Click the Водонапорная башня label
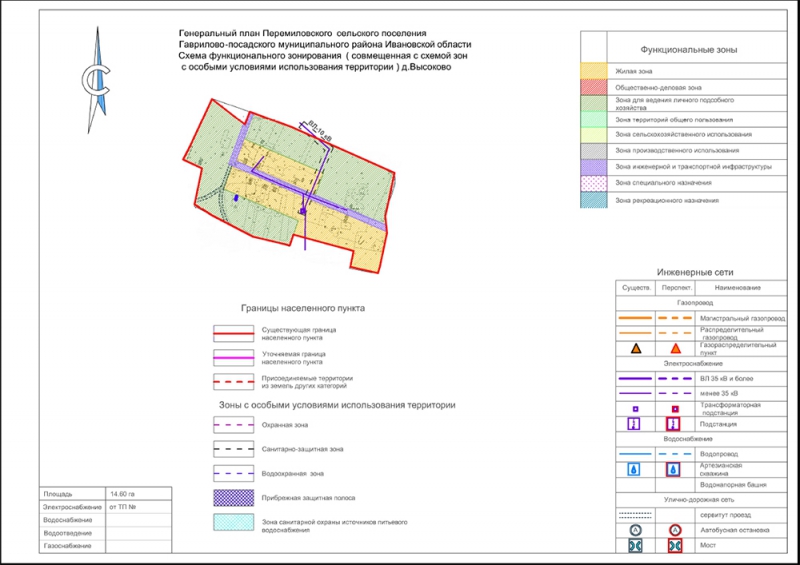The width and height of the screenshot is (800, 565). click(733, 485)
